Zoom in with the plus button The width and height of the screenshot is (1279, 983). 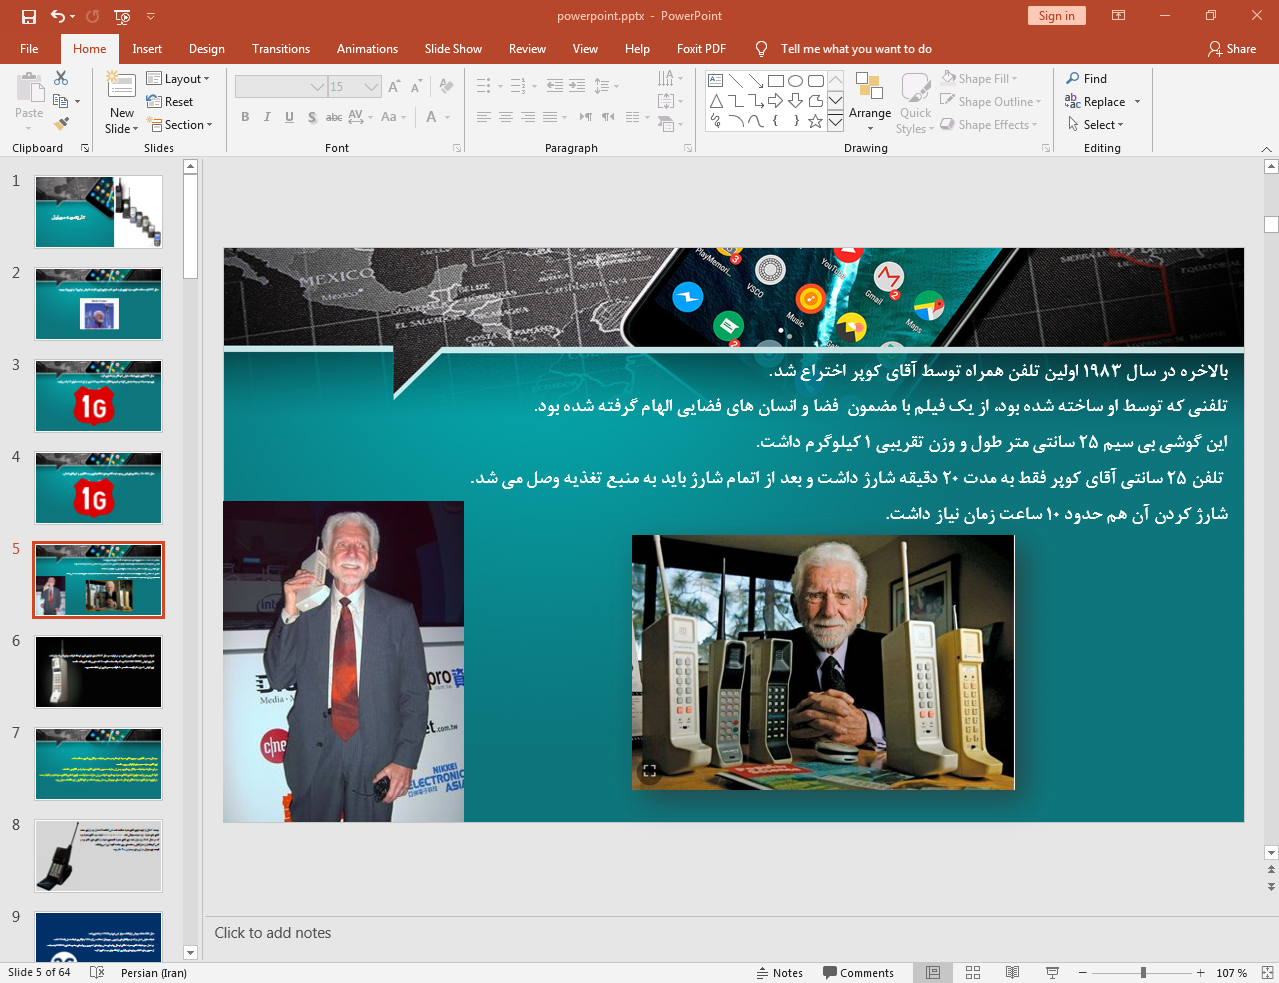click(1200, 972)
